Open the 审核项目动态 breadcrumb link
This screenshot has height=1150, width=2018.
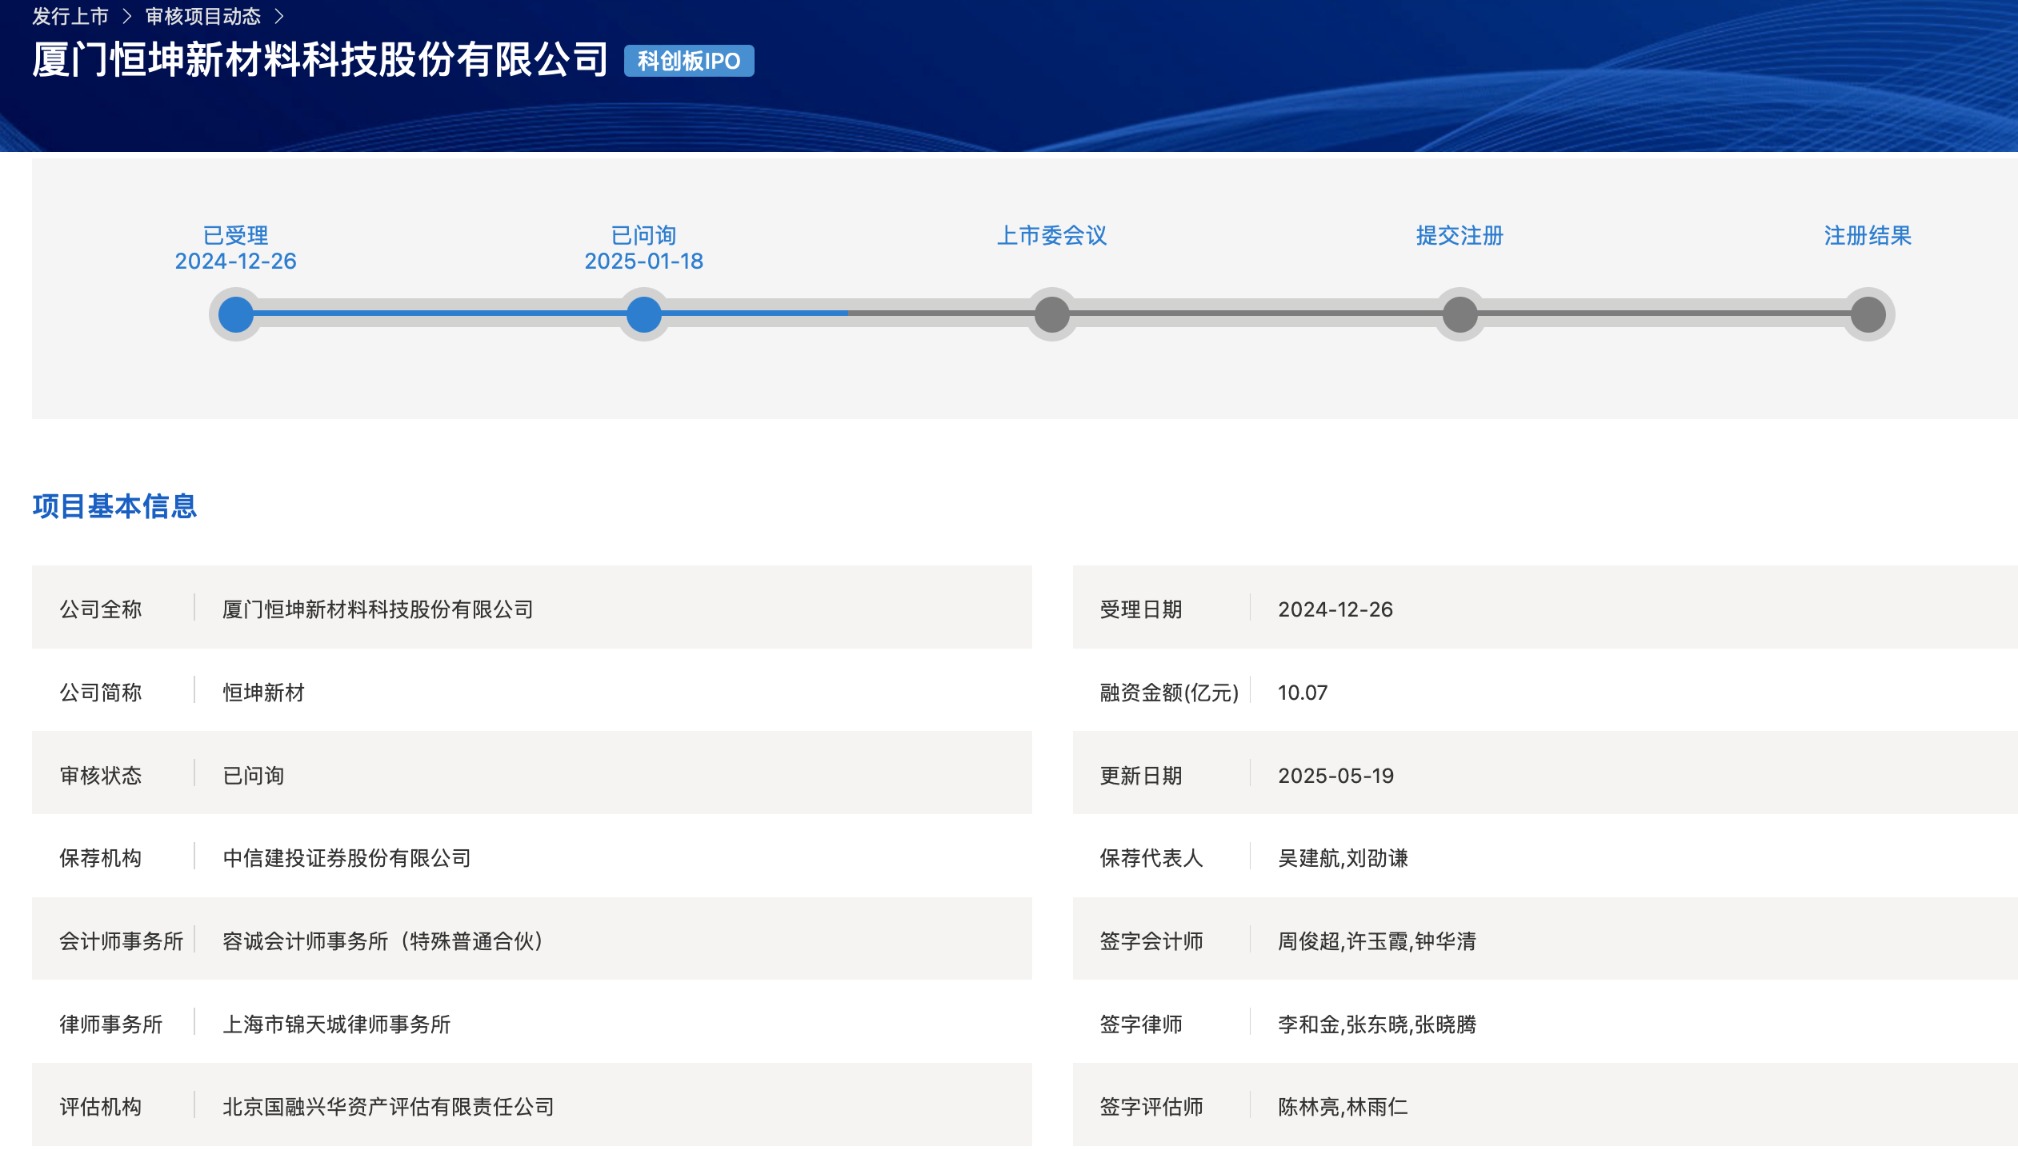pyautogui.click(x=203, y=16)
